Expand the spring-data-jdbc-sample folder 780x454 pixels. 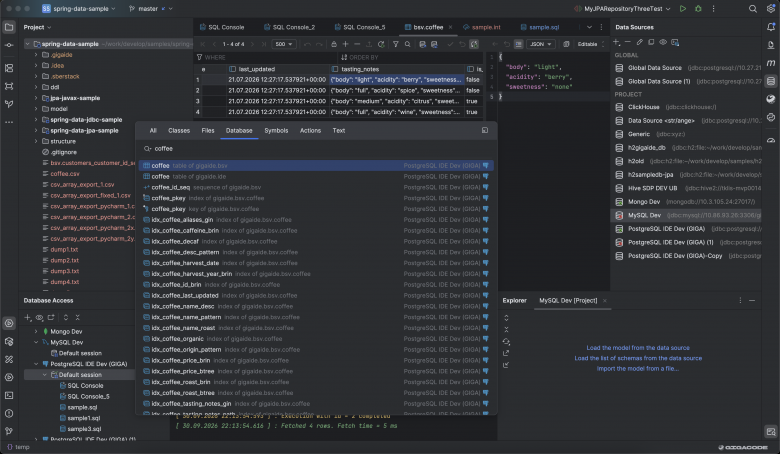36,119
